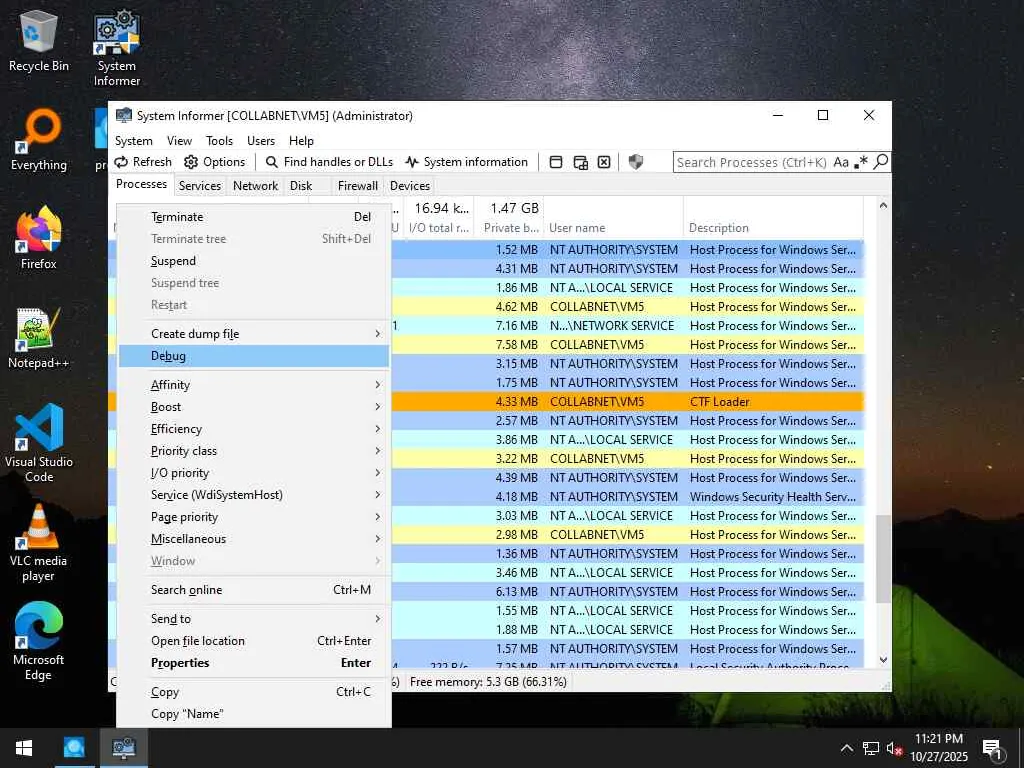1024x768 pixels.
Task: Open the notification center icon
Action: (991, 748)
